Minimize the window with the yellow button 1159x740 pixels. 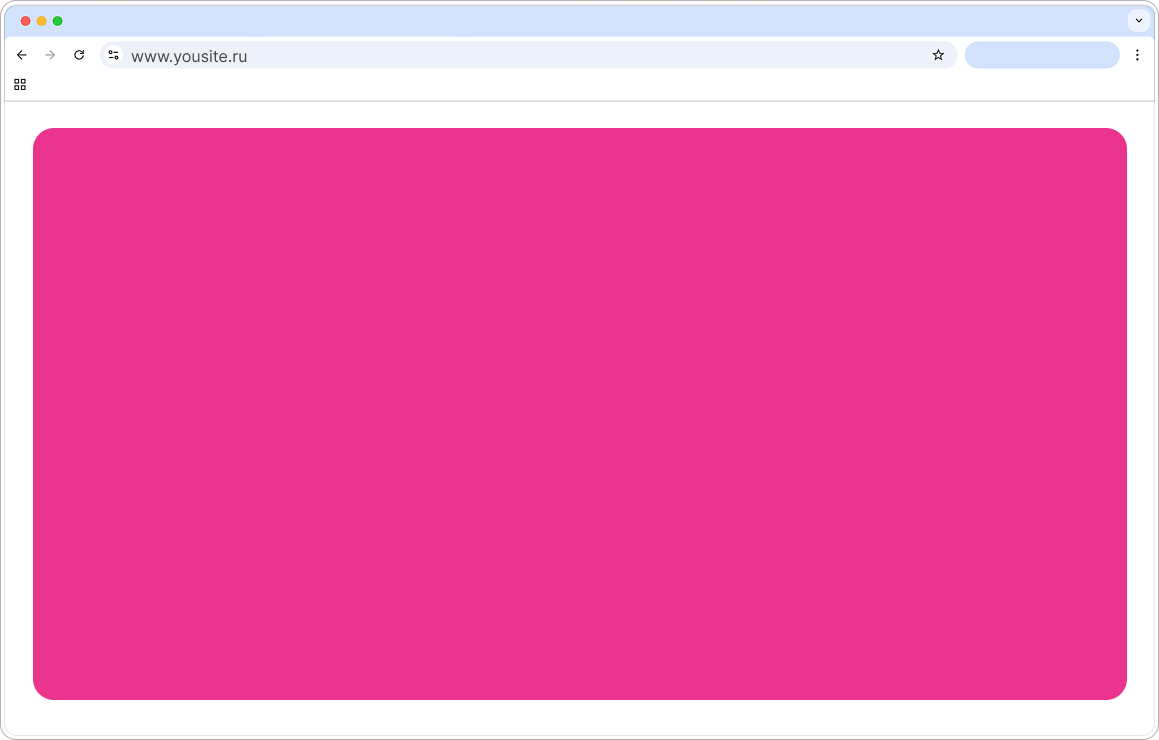click(x=41, y=21)
